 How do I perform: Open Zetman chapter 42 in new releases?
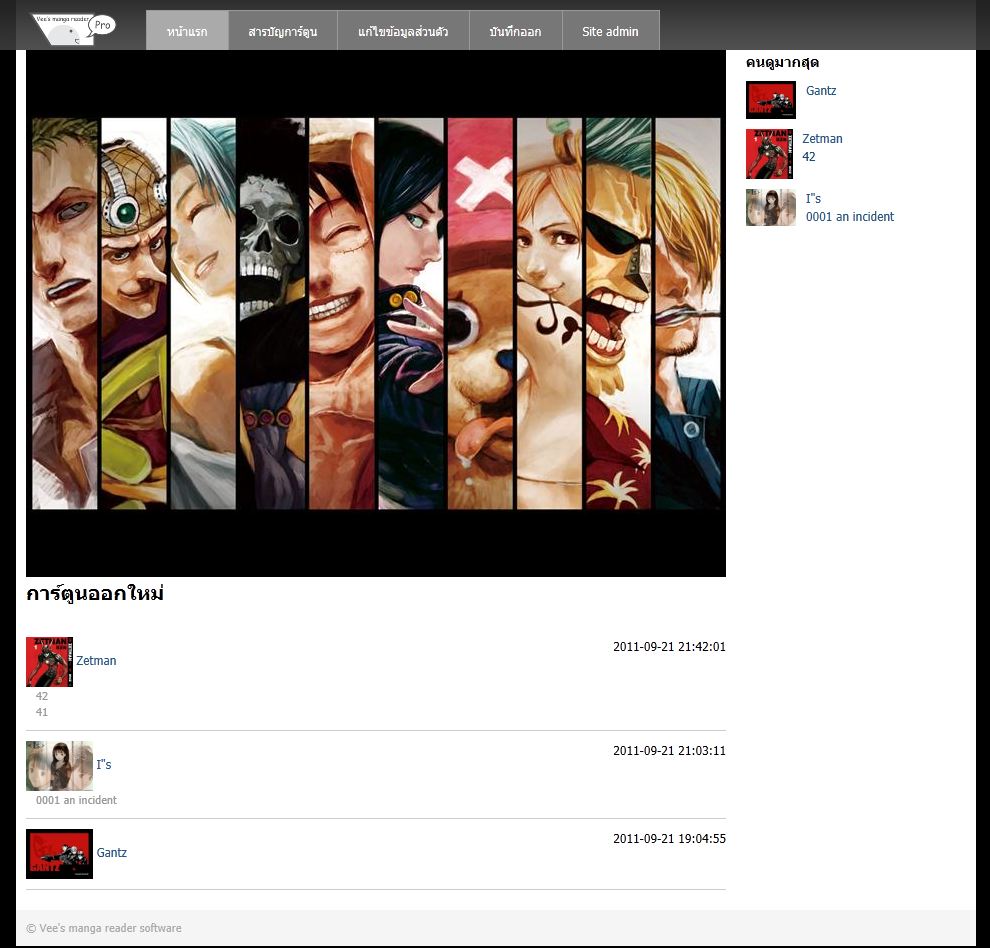pos(42,696)
